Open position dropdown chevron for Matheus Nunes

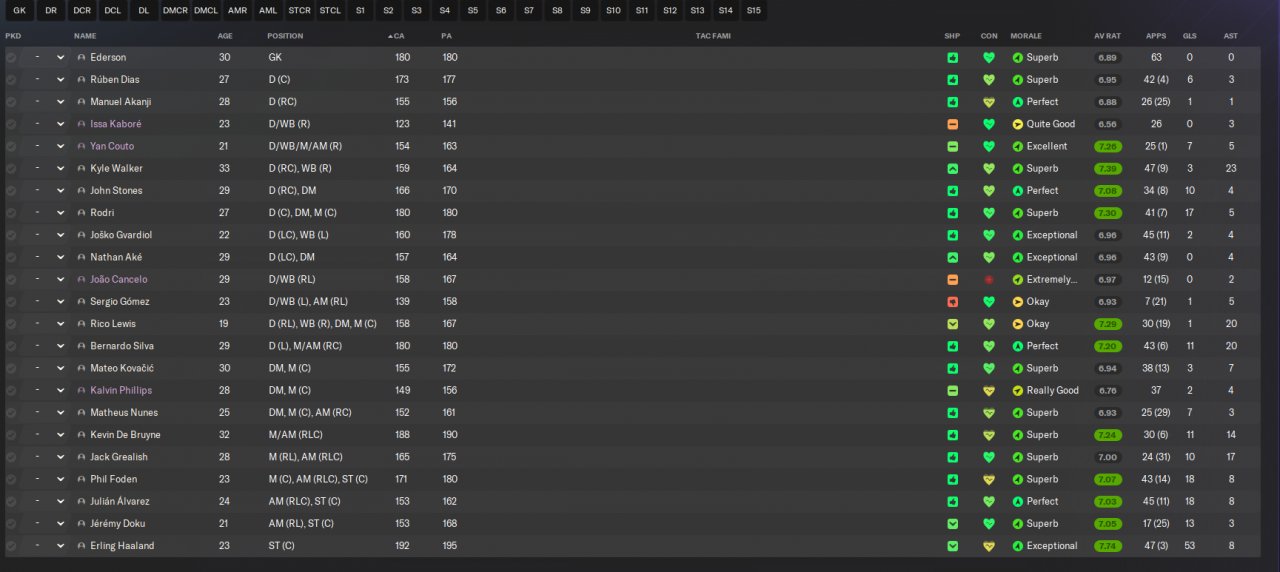click(60, 413)
